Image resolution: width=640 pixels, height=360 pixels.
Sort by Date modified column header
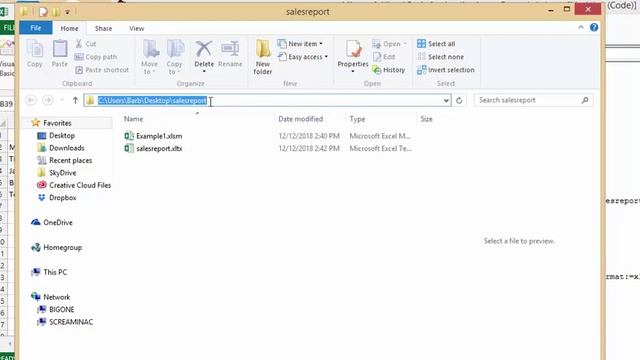[300, 119]
